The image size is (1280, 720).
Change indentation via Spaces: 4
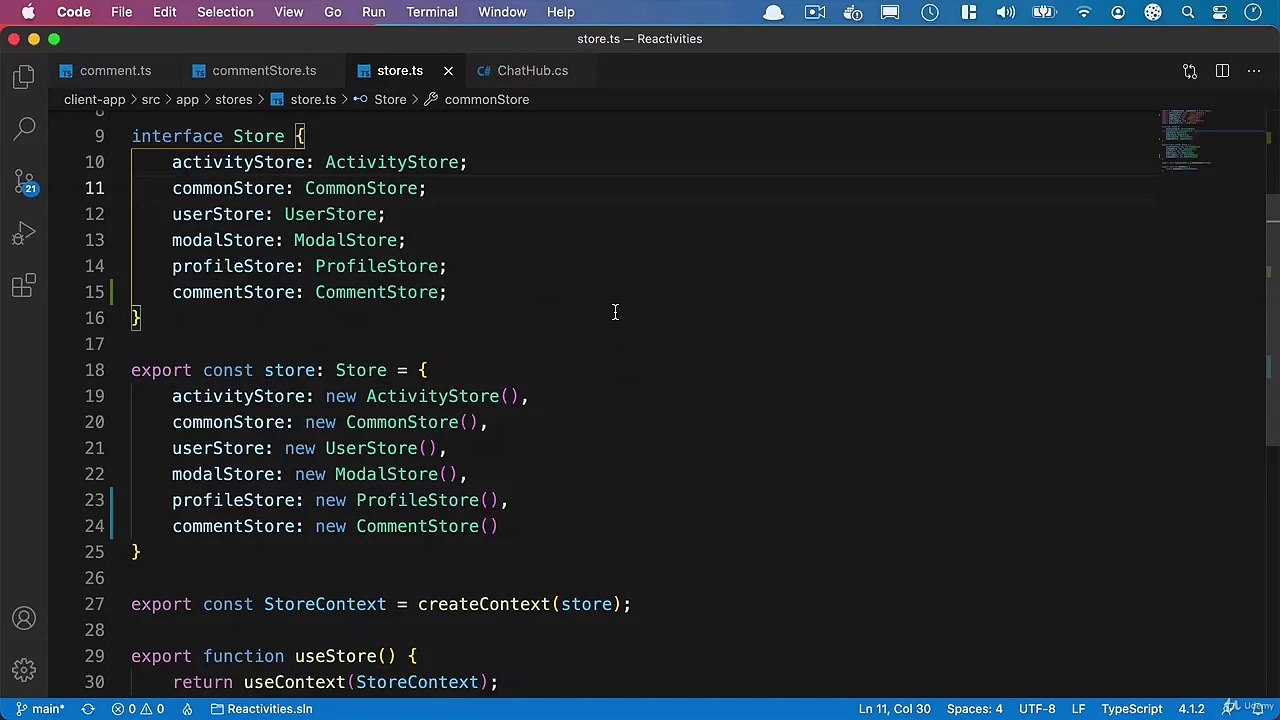coord(974,709)
